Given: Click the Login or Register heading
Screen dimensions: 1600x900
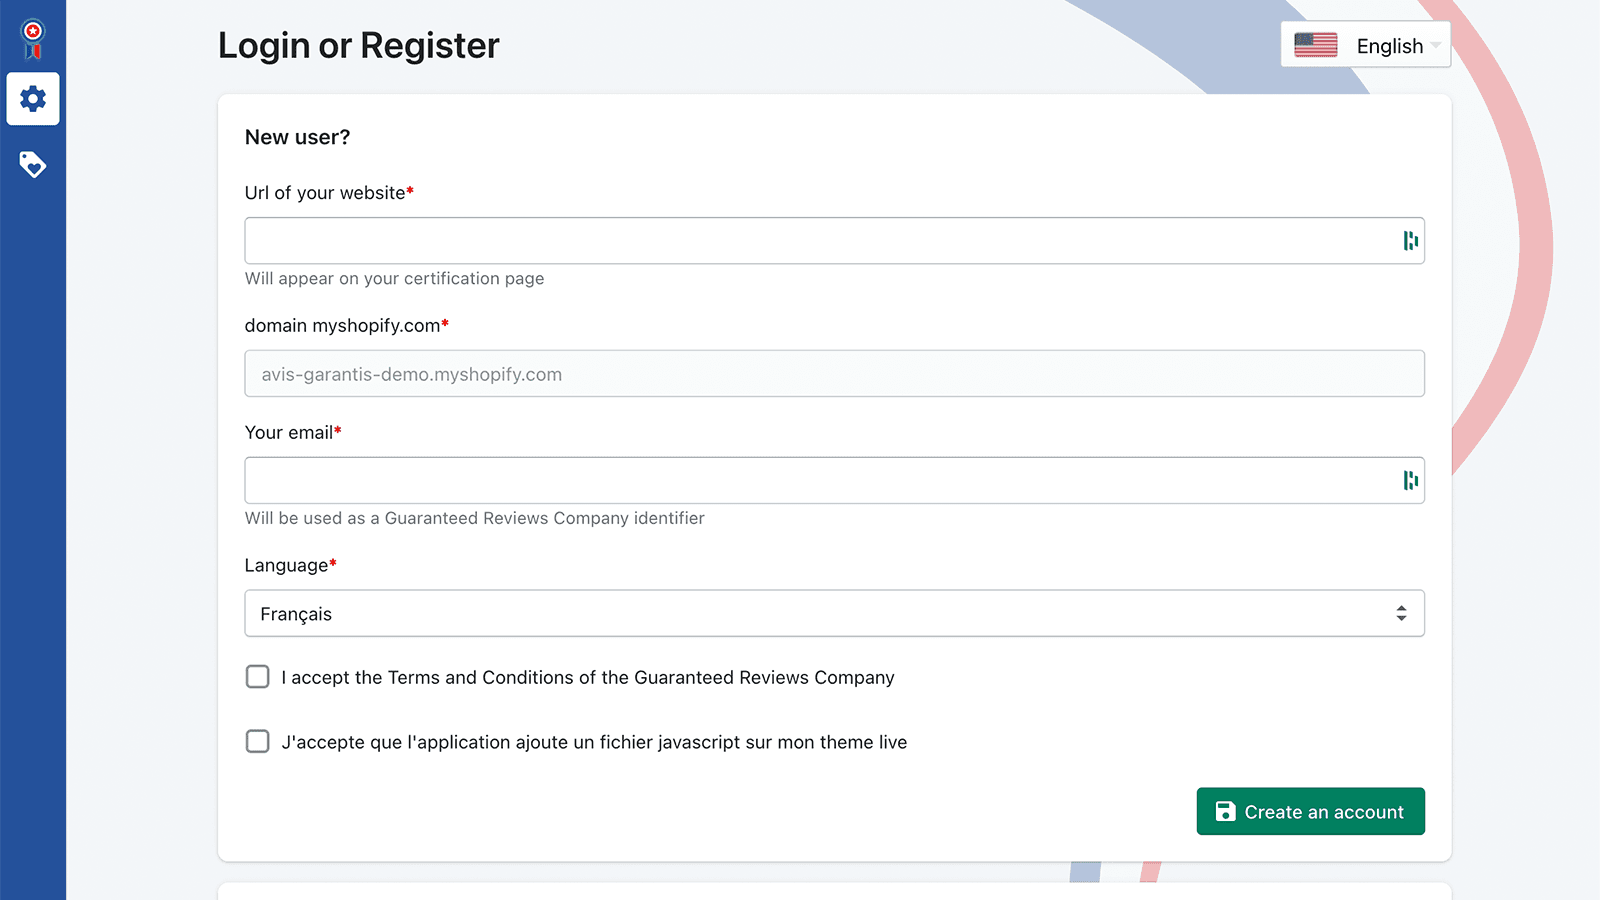Looking at the screenshot, I should tap(358, 46).
